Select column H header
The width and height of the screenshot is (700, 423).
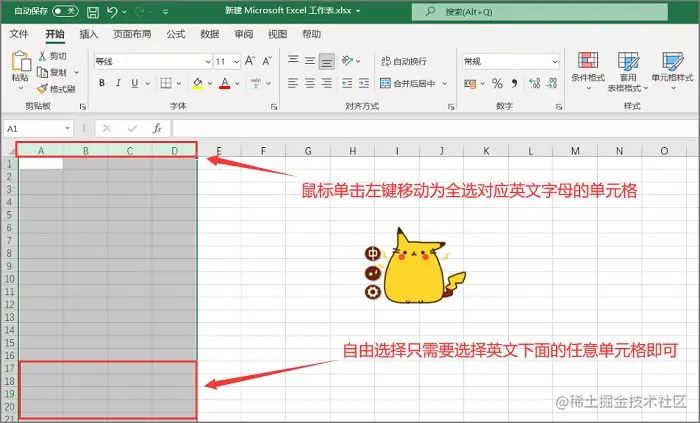(x=353, y=150)
